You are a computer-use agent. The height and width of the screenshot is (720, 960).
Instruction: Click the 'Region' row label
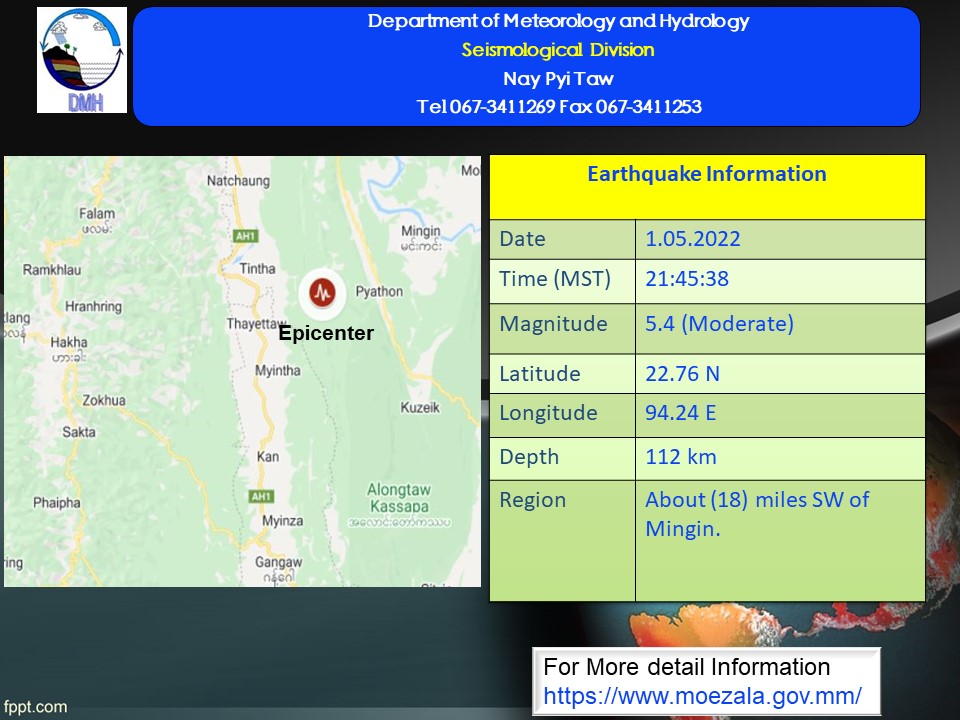tap(533, 500)
